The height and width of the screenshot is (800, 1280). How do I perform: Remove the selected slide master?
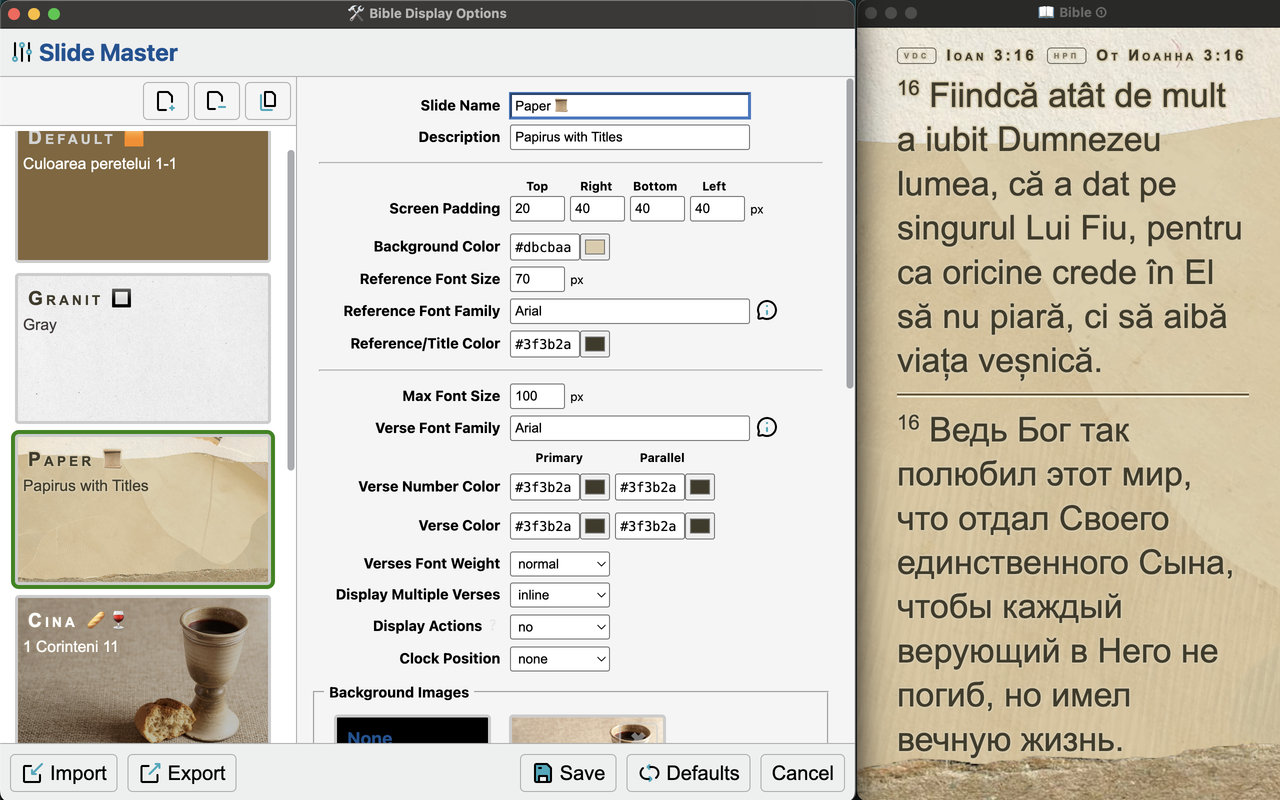coord(217,100)
